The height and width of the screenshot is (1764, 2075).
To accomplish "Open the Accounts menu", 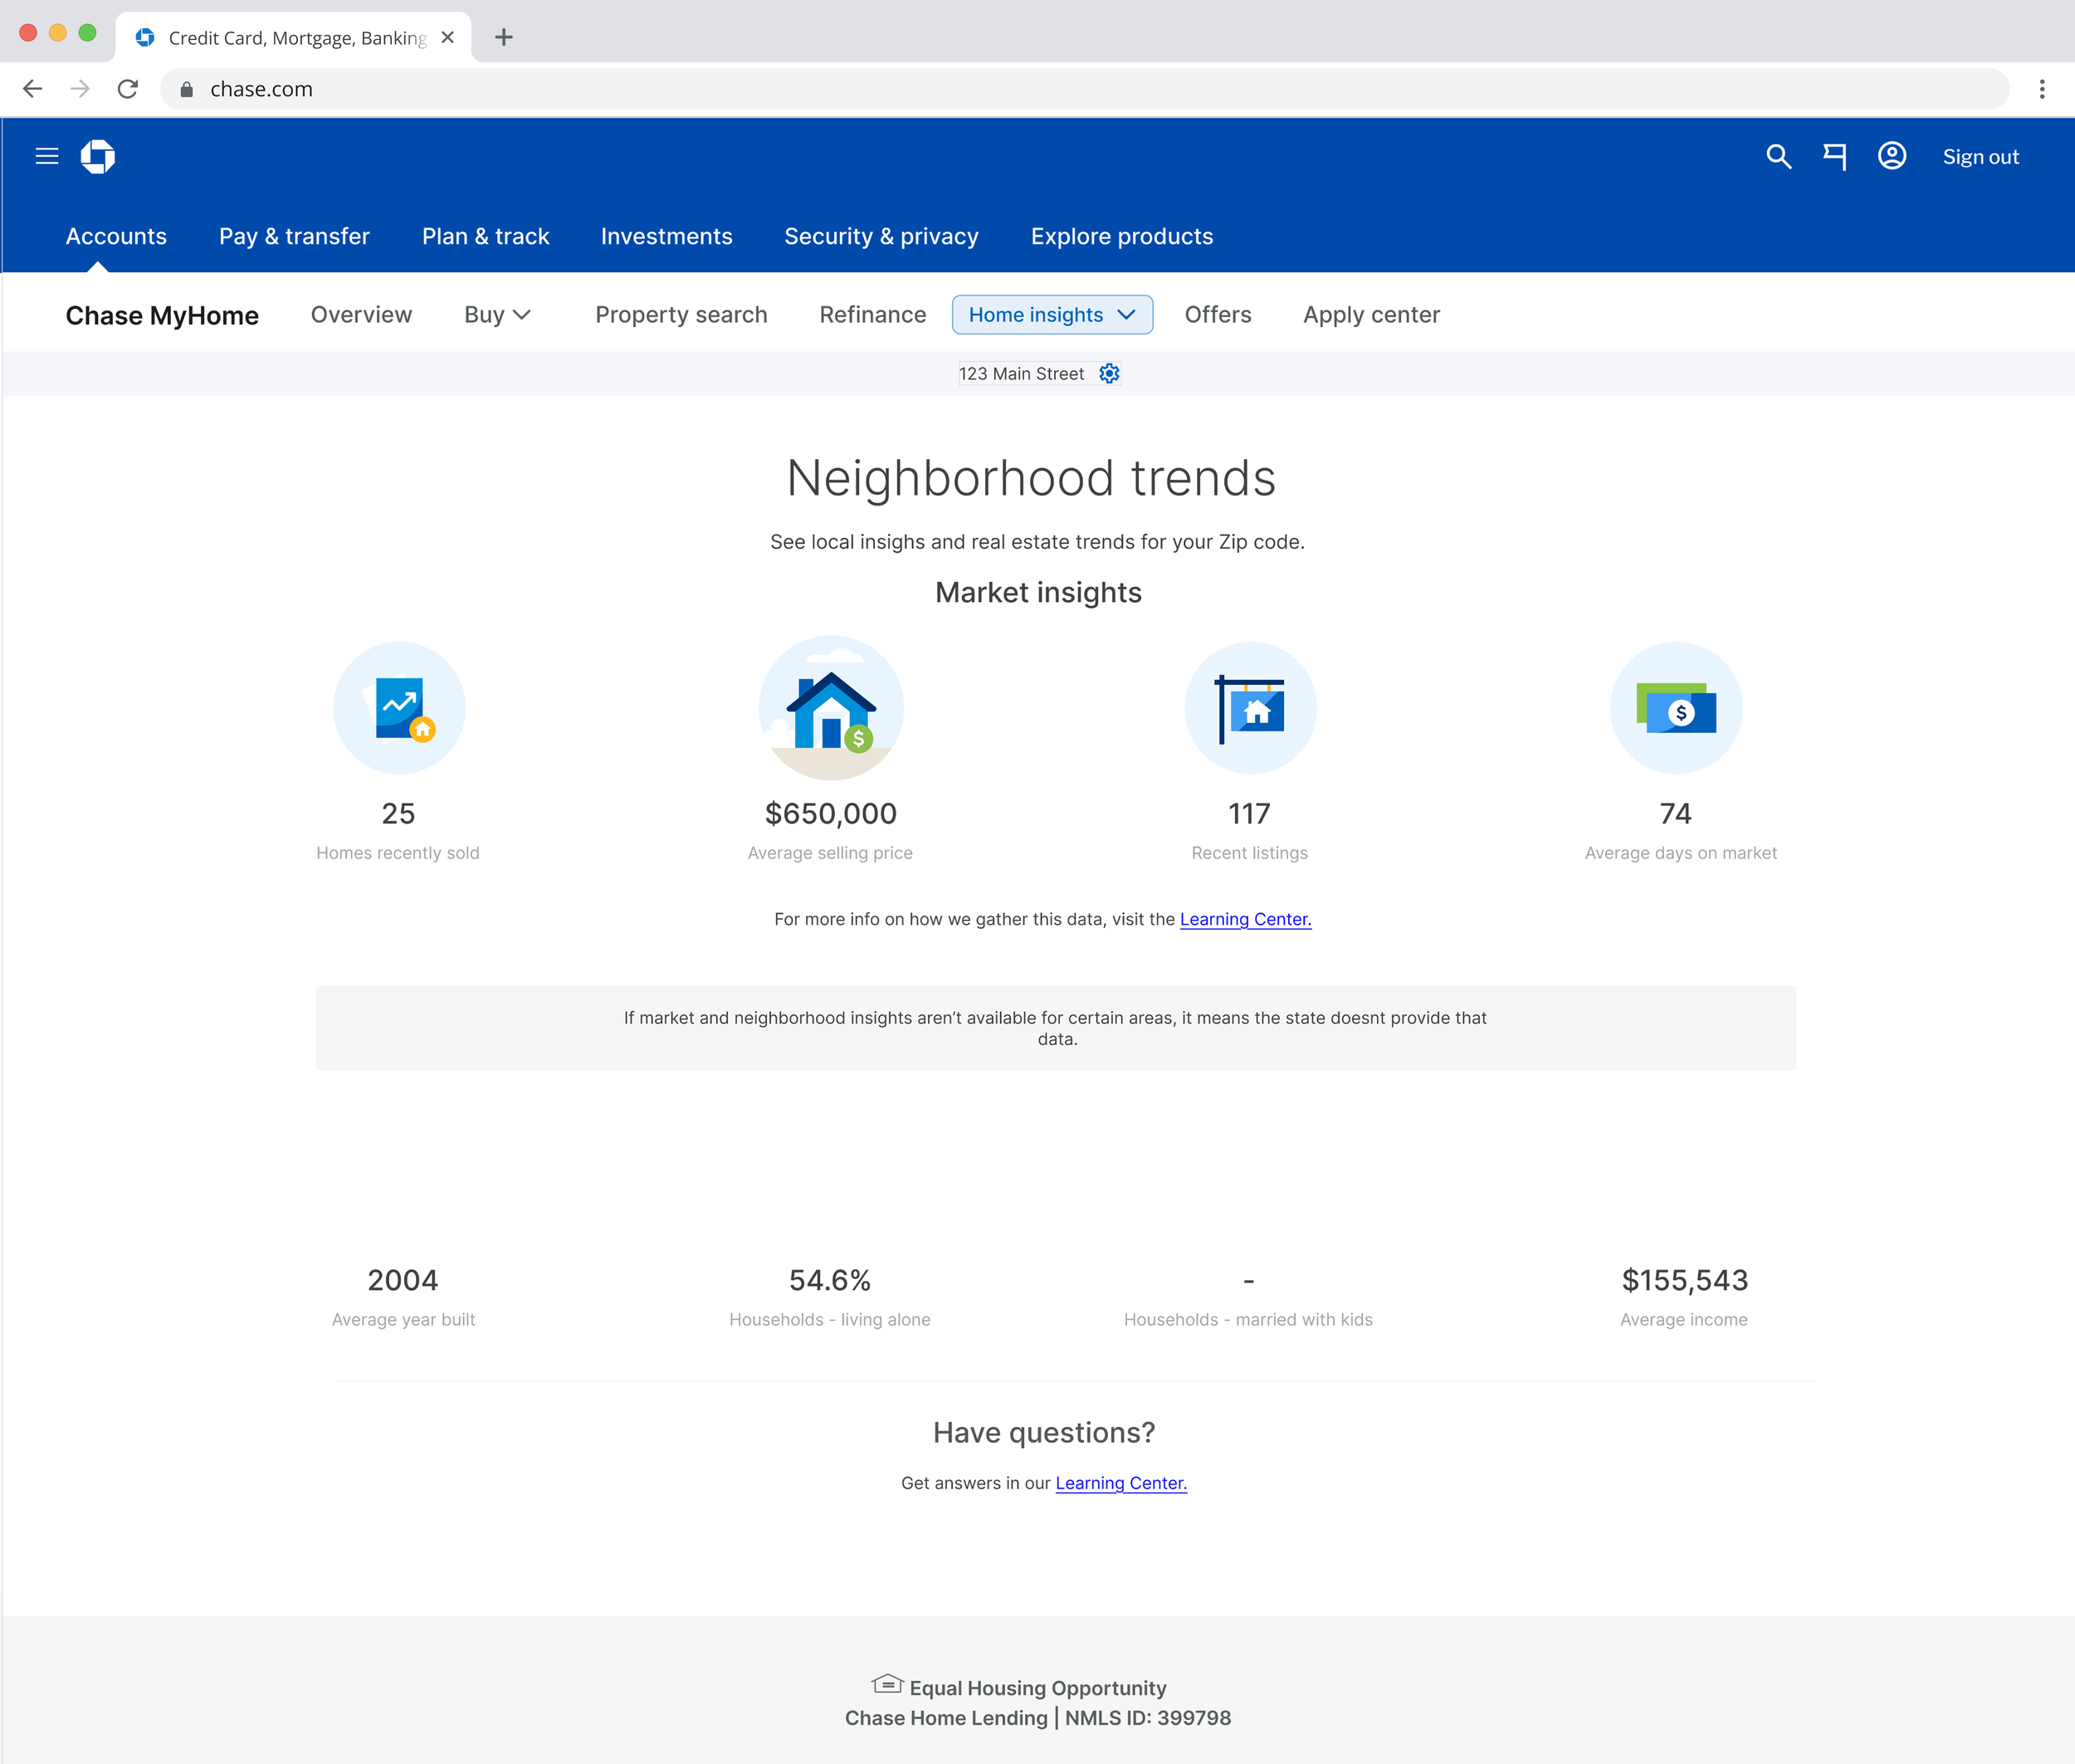I will (116, 236).
